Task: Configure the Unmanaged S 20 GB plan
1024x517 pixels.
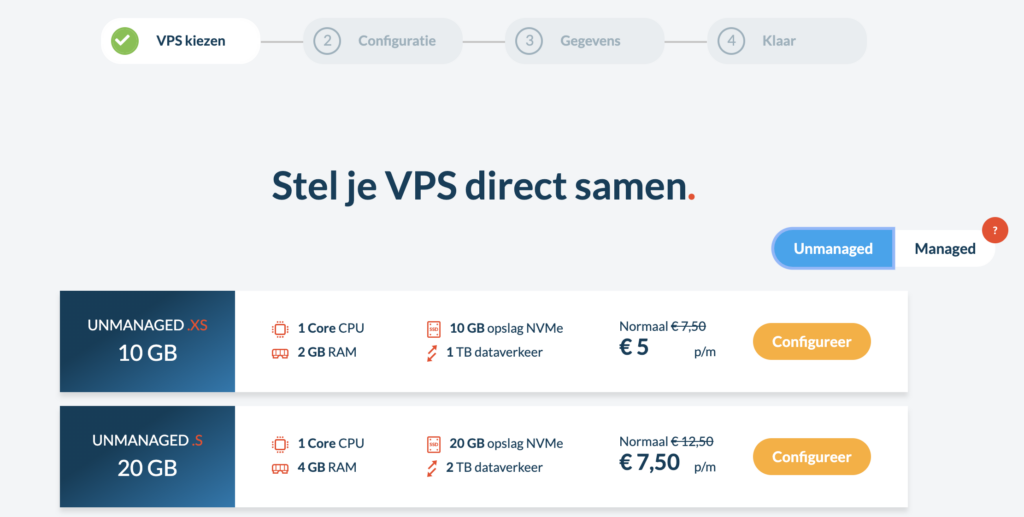Action: [811, 456]
